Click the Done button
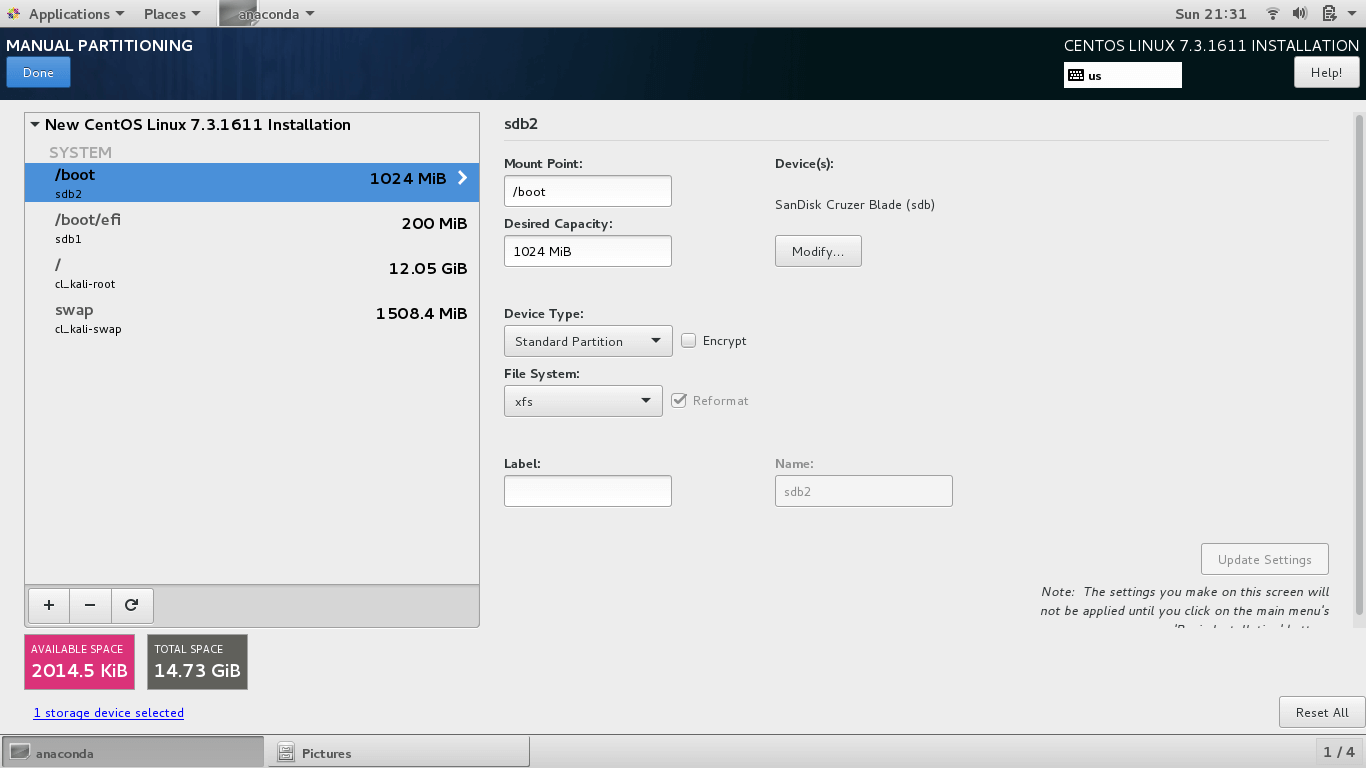Image resolution: width=1366 pixels, height=768 pixels. point(38,73)
